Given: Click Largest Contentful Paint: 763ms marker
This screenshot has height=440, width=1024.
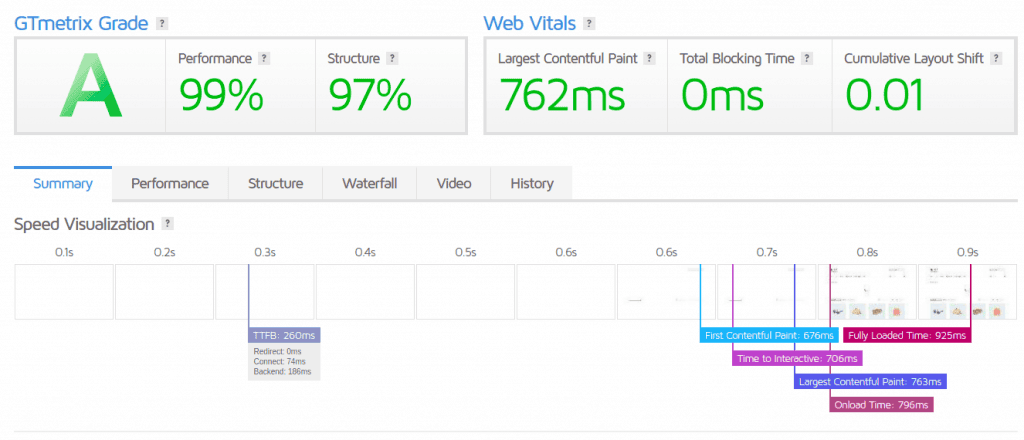Looking at the screenshot, I should [871, 381].
